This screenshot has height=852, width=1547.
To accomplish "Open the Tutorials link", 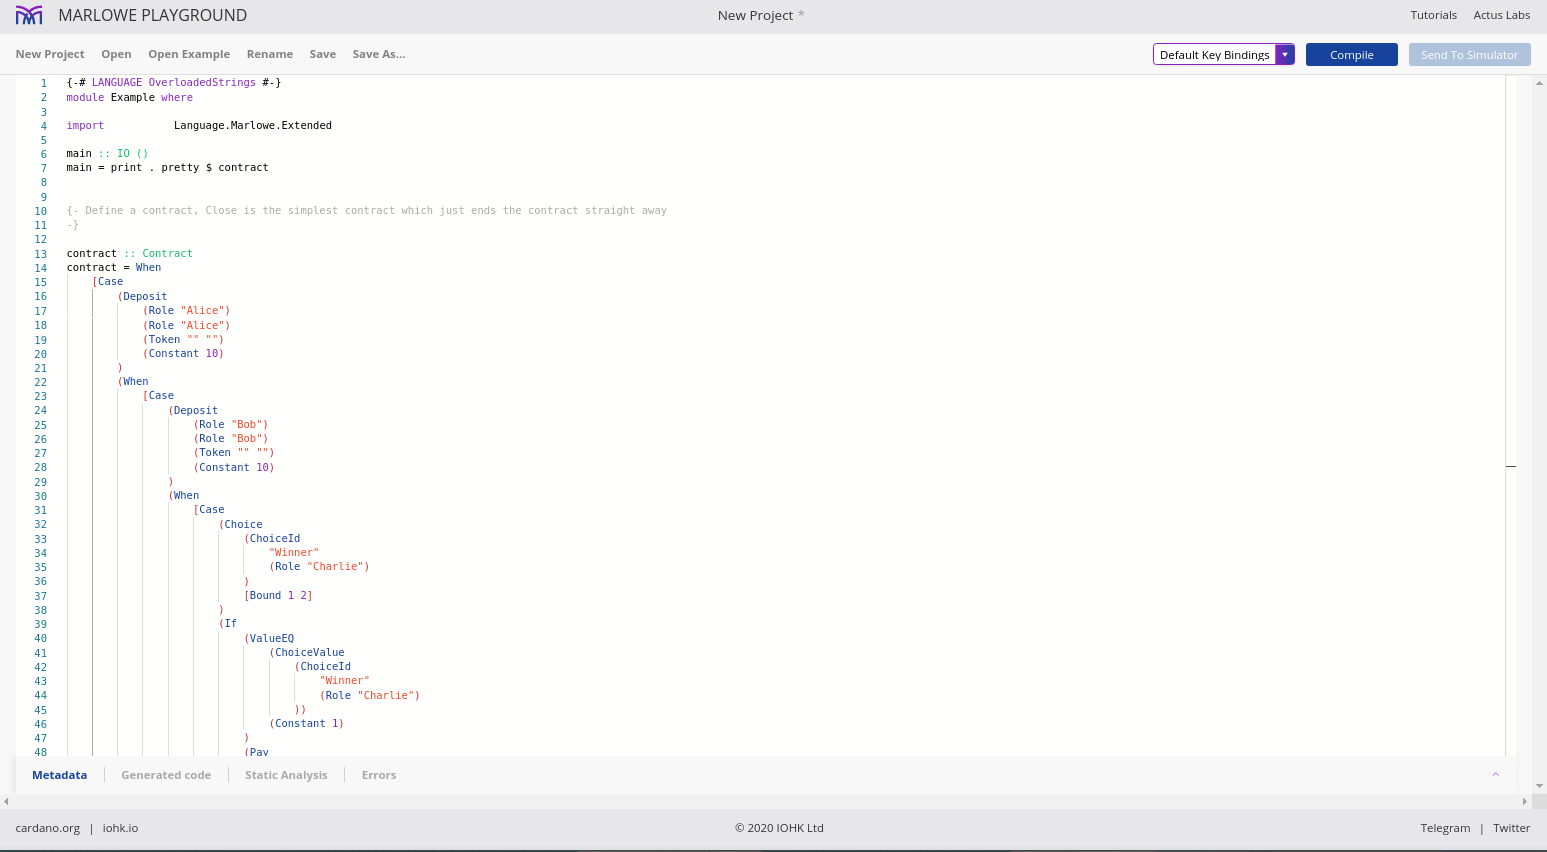I will click(1433, 15).
